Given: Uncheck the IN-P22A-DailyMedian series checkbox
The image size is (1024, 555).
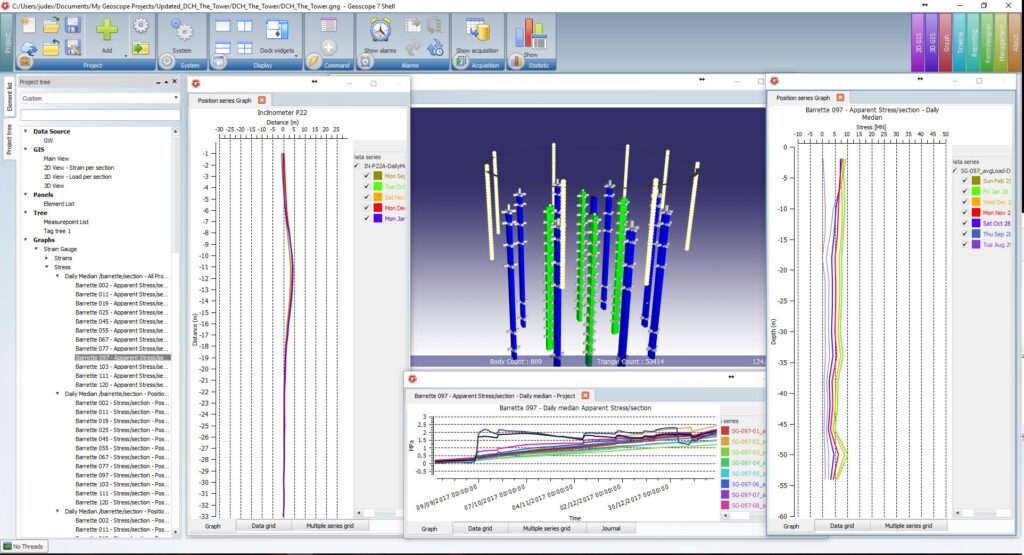Looking at the screenshot, I should [357, 166].
